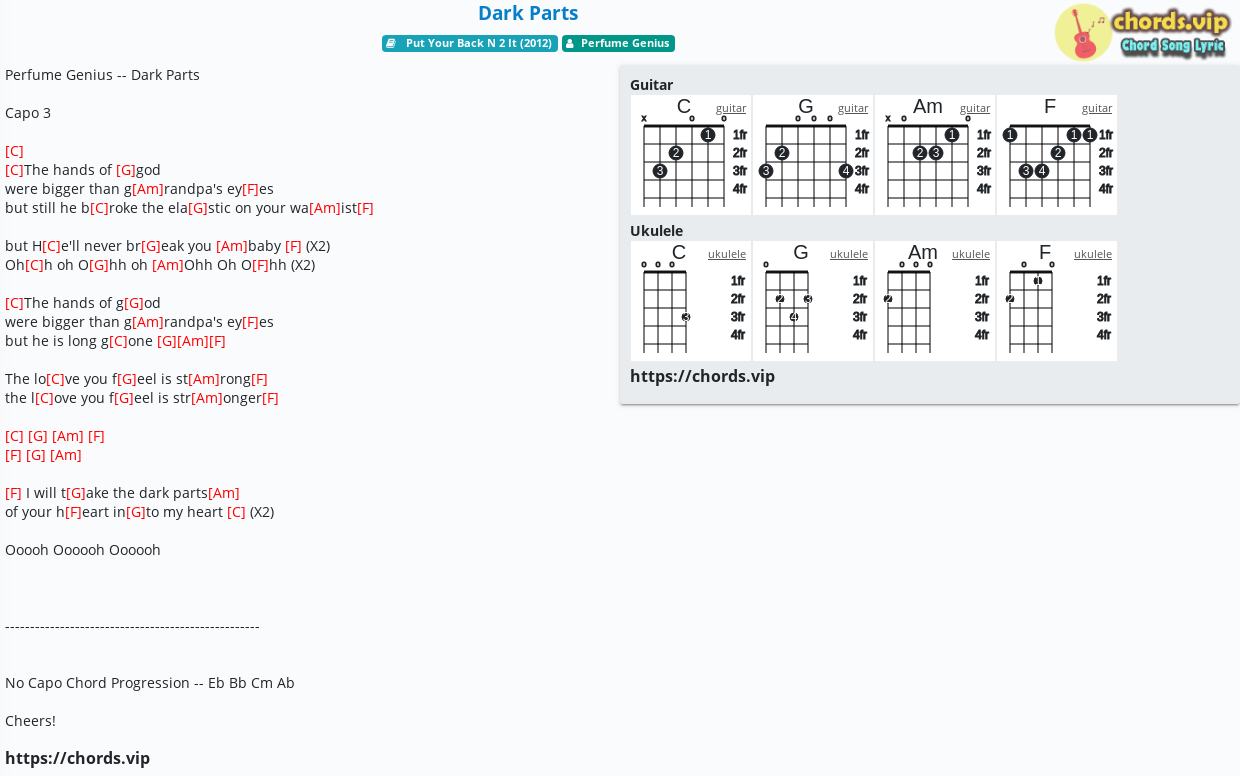
Task: Click the 'Perfume Genius -- Dark Parts' heading line
Action: point(102,75)
